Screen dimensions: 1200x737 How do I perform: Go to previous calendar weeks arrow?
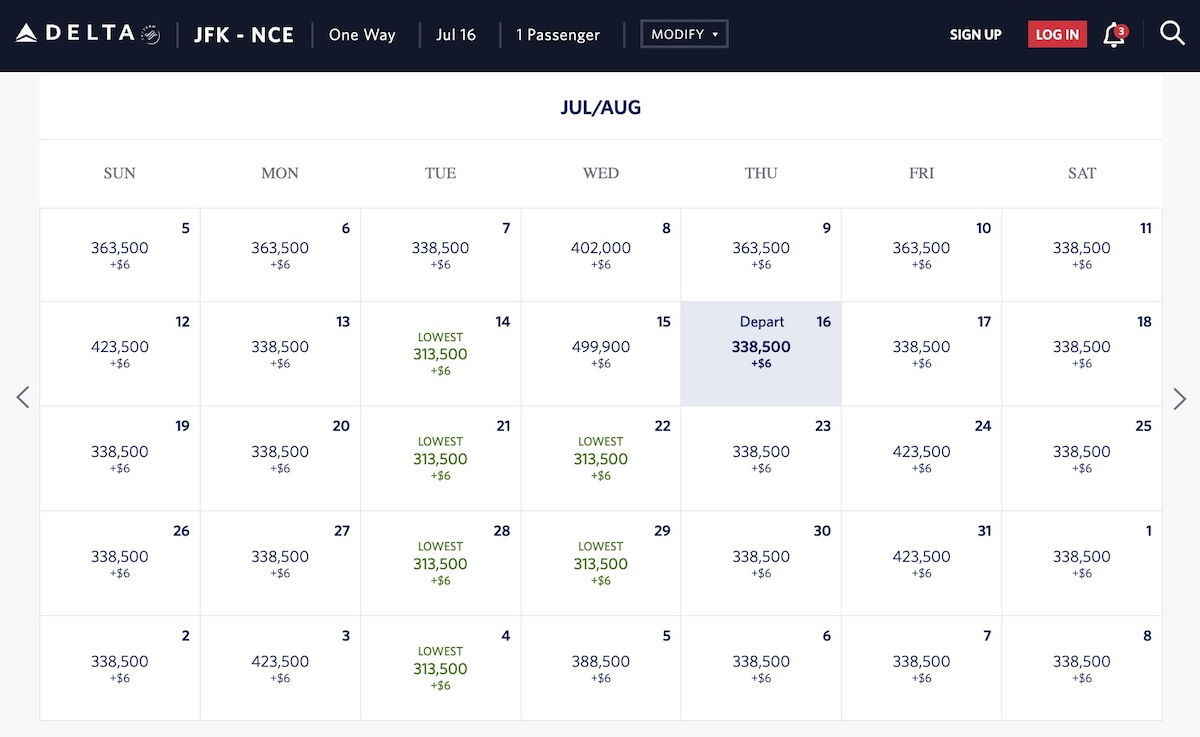23,397
